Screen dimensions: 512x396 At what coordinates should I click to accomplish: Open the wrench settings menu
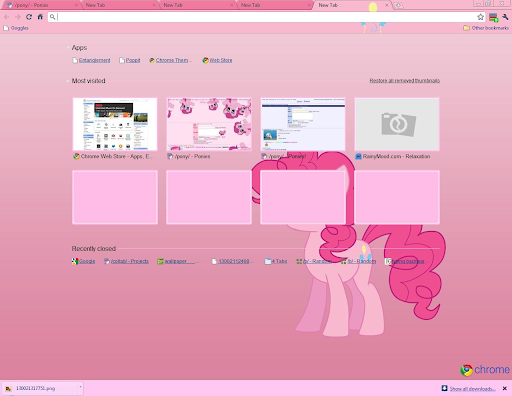[505, 17]
